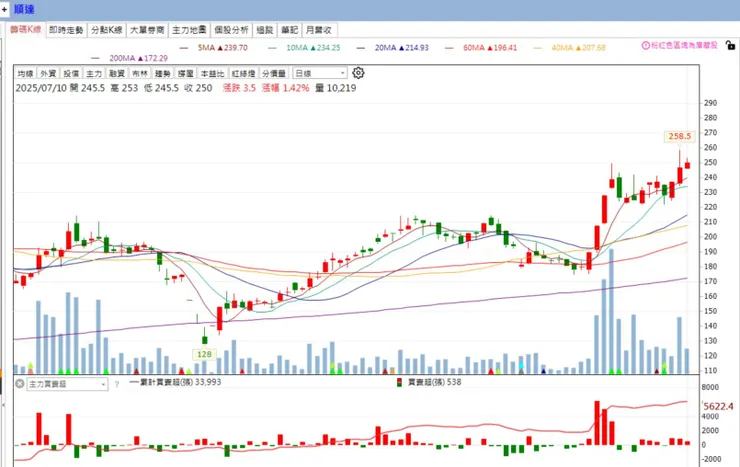Toggle the 主力 overlay button
Image resolution: width=740 pixels, height=467 pixels.
tap(94, 73)
